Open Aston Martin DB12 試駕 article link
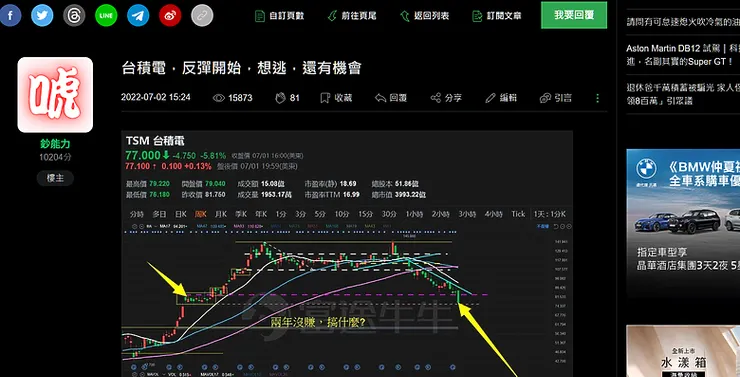 click(x=683, y=55)
